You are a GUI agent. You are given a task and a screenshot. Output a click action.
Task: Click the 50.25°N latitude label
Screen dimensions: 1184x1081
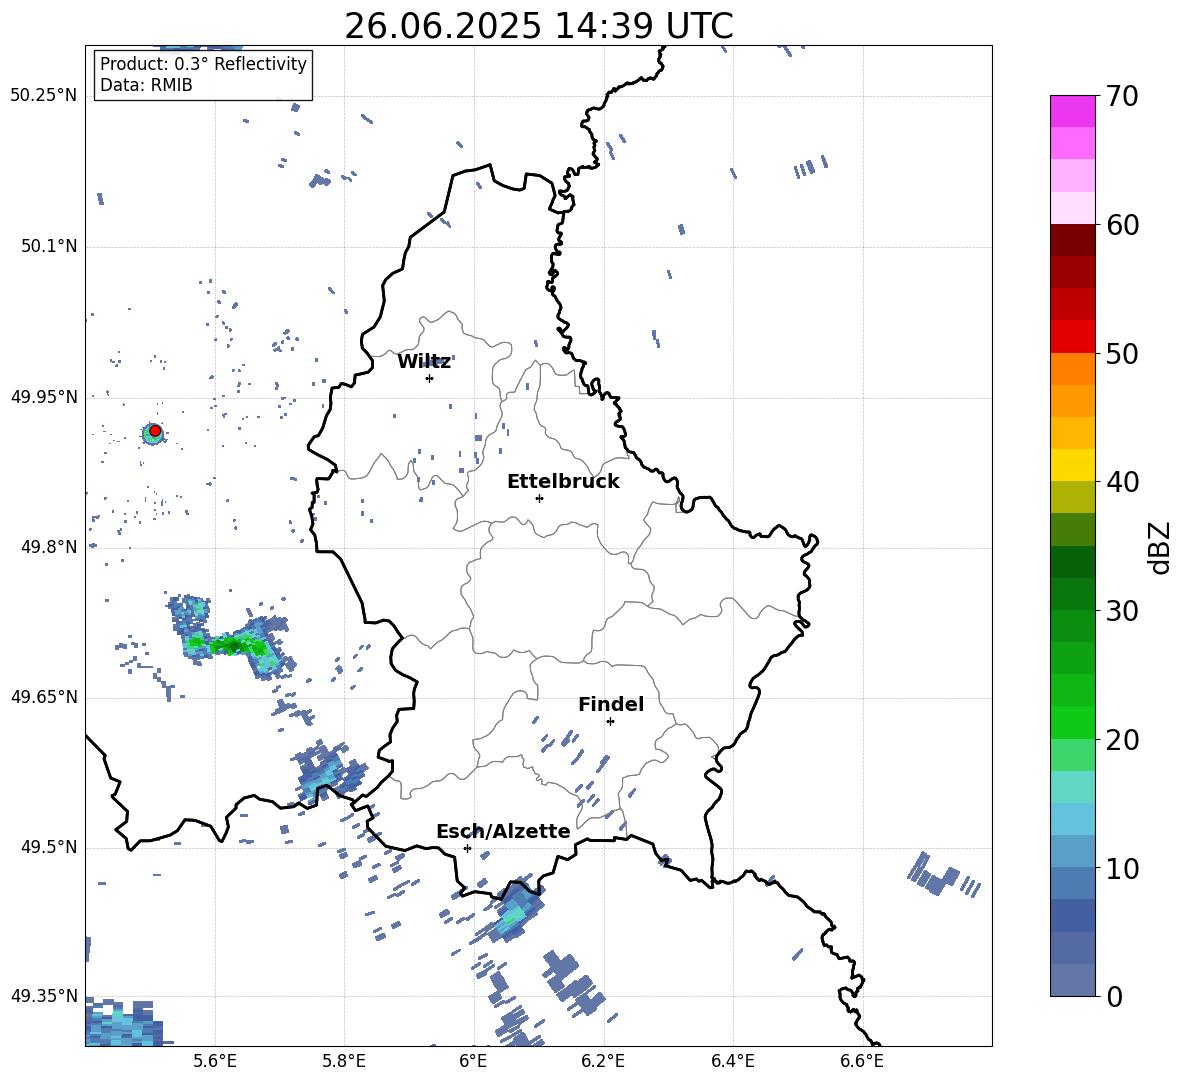(x=44, y=96)
